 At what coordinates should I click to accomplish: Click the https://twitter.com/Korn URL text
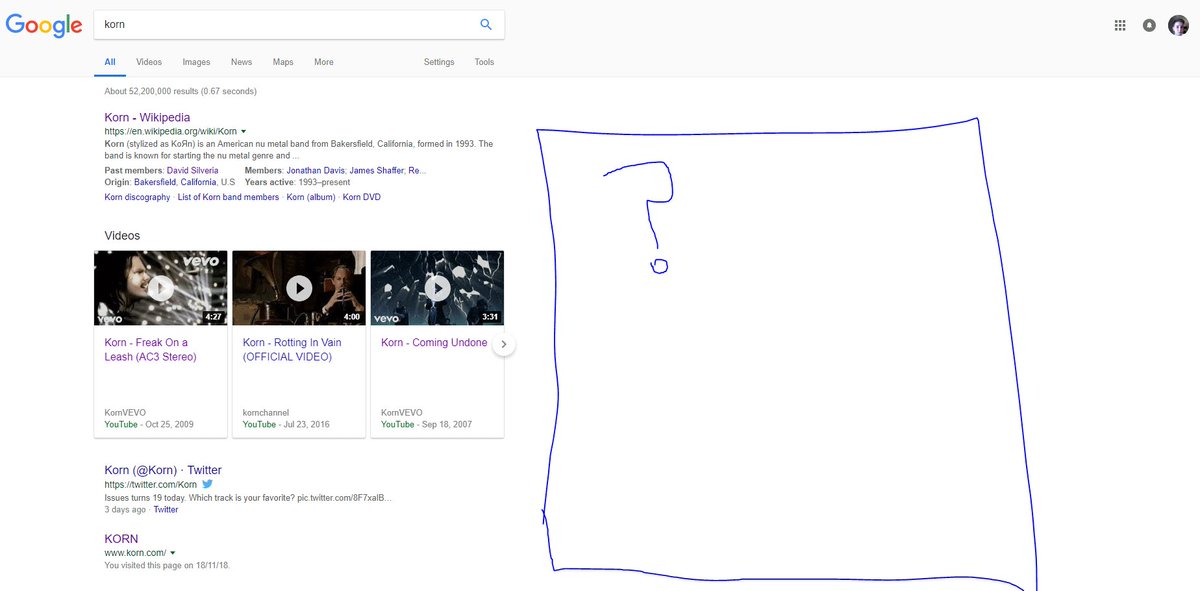(150, 484)
